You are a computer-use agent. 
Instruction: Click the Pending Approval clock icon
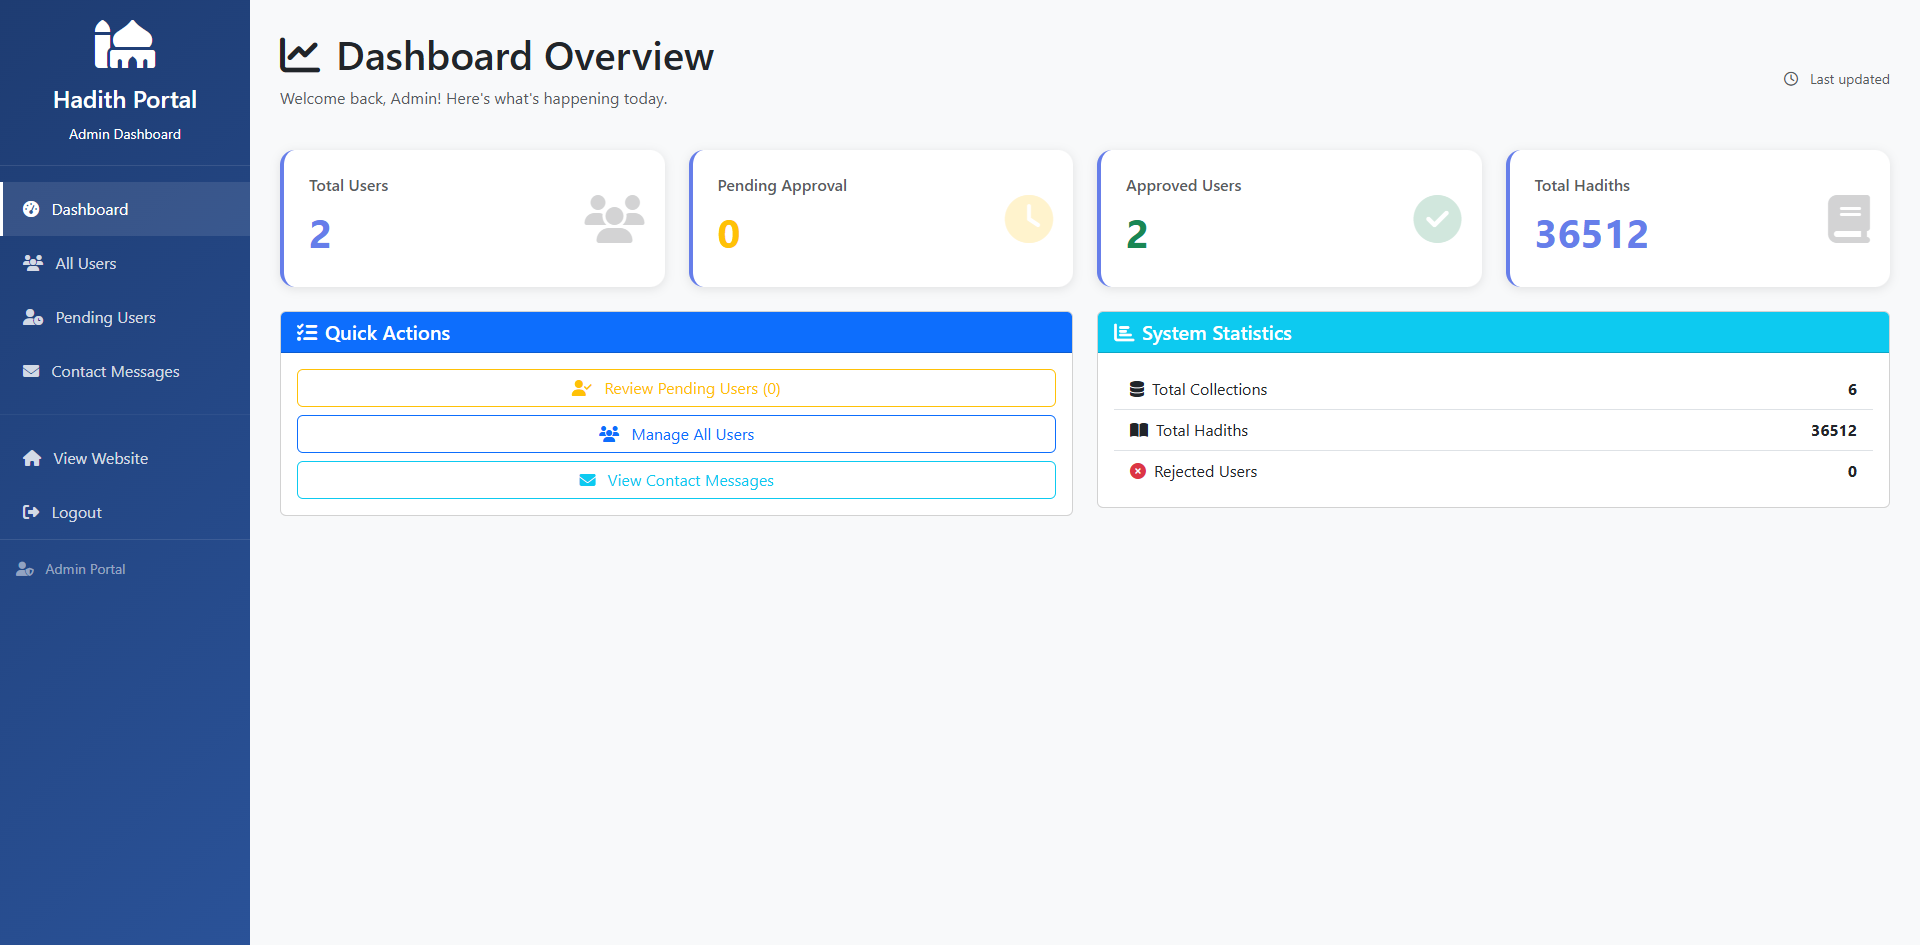pos(1028,219)
